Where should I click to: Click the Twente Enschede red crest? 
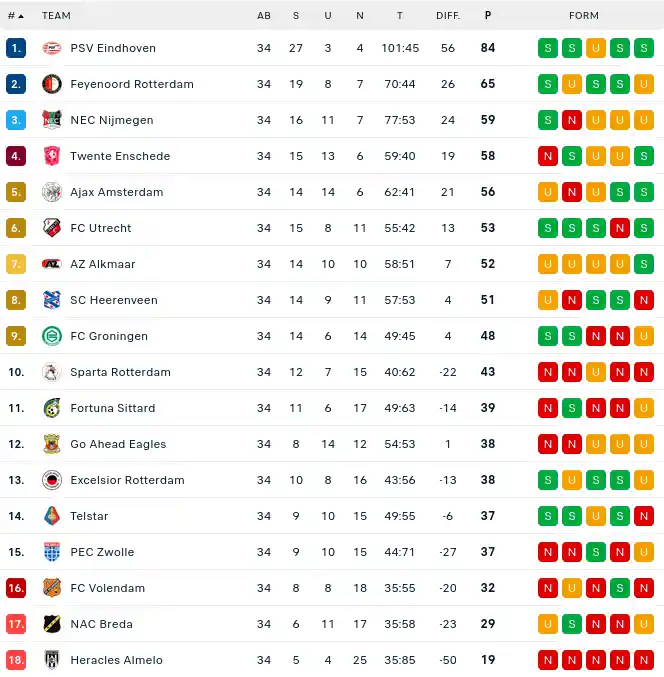[52, 156]
